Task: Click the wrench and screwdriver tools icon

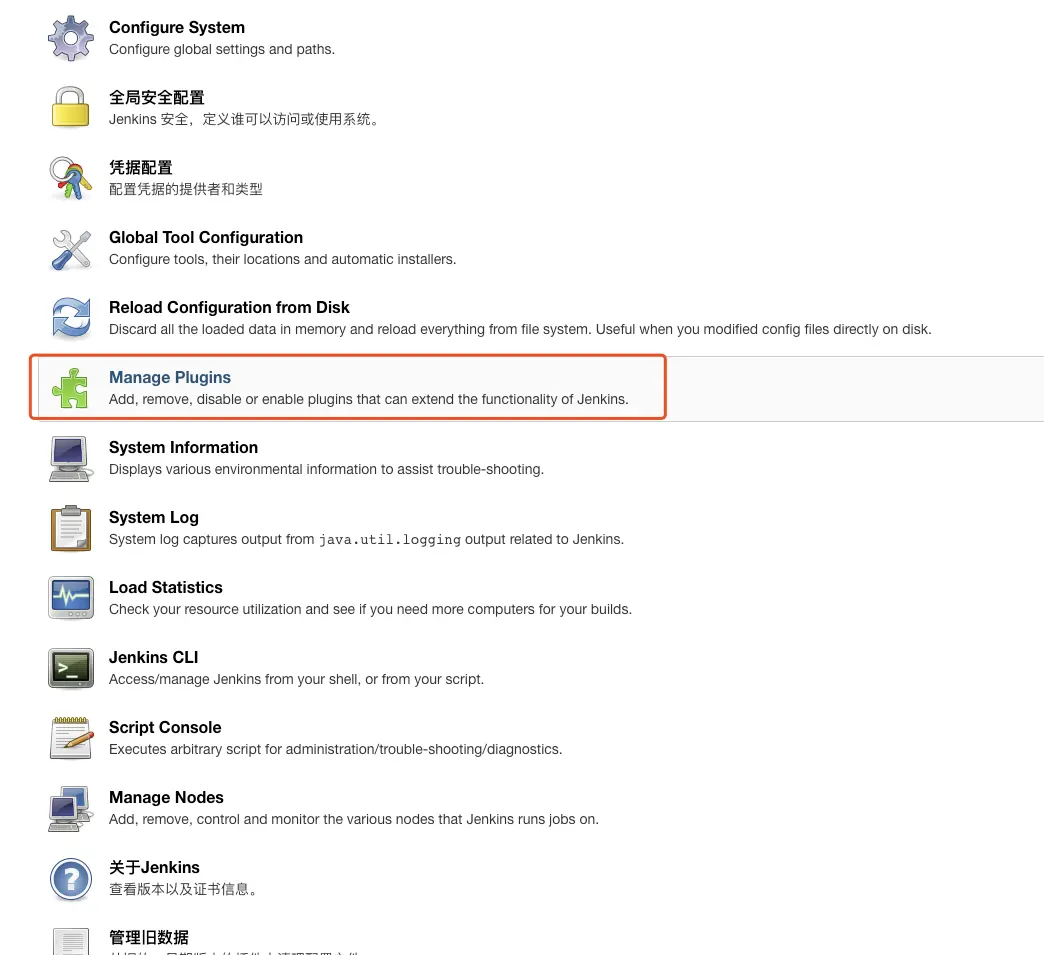Action: click(71, 250)
